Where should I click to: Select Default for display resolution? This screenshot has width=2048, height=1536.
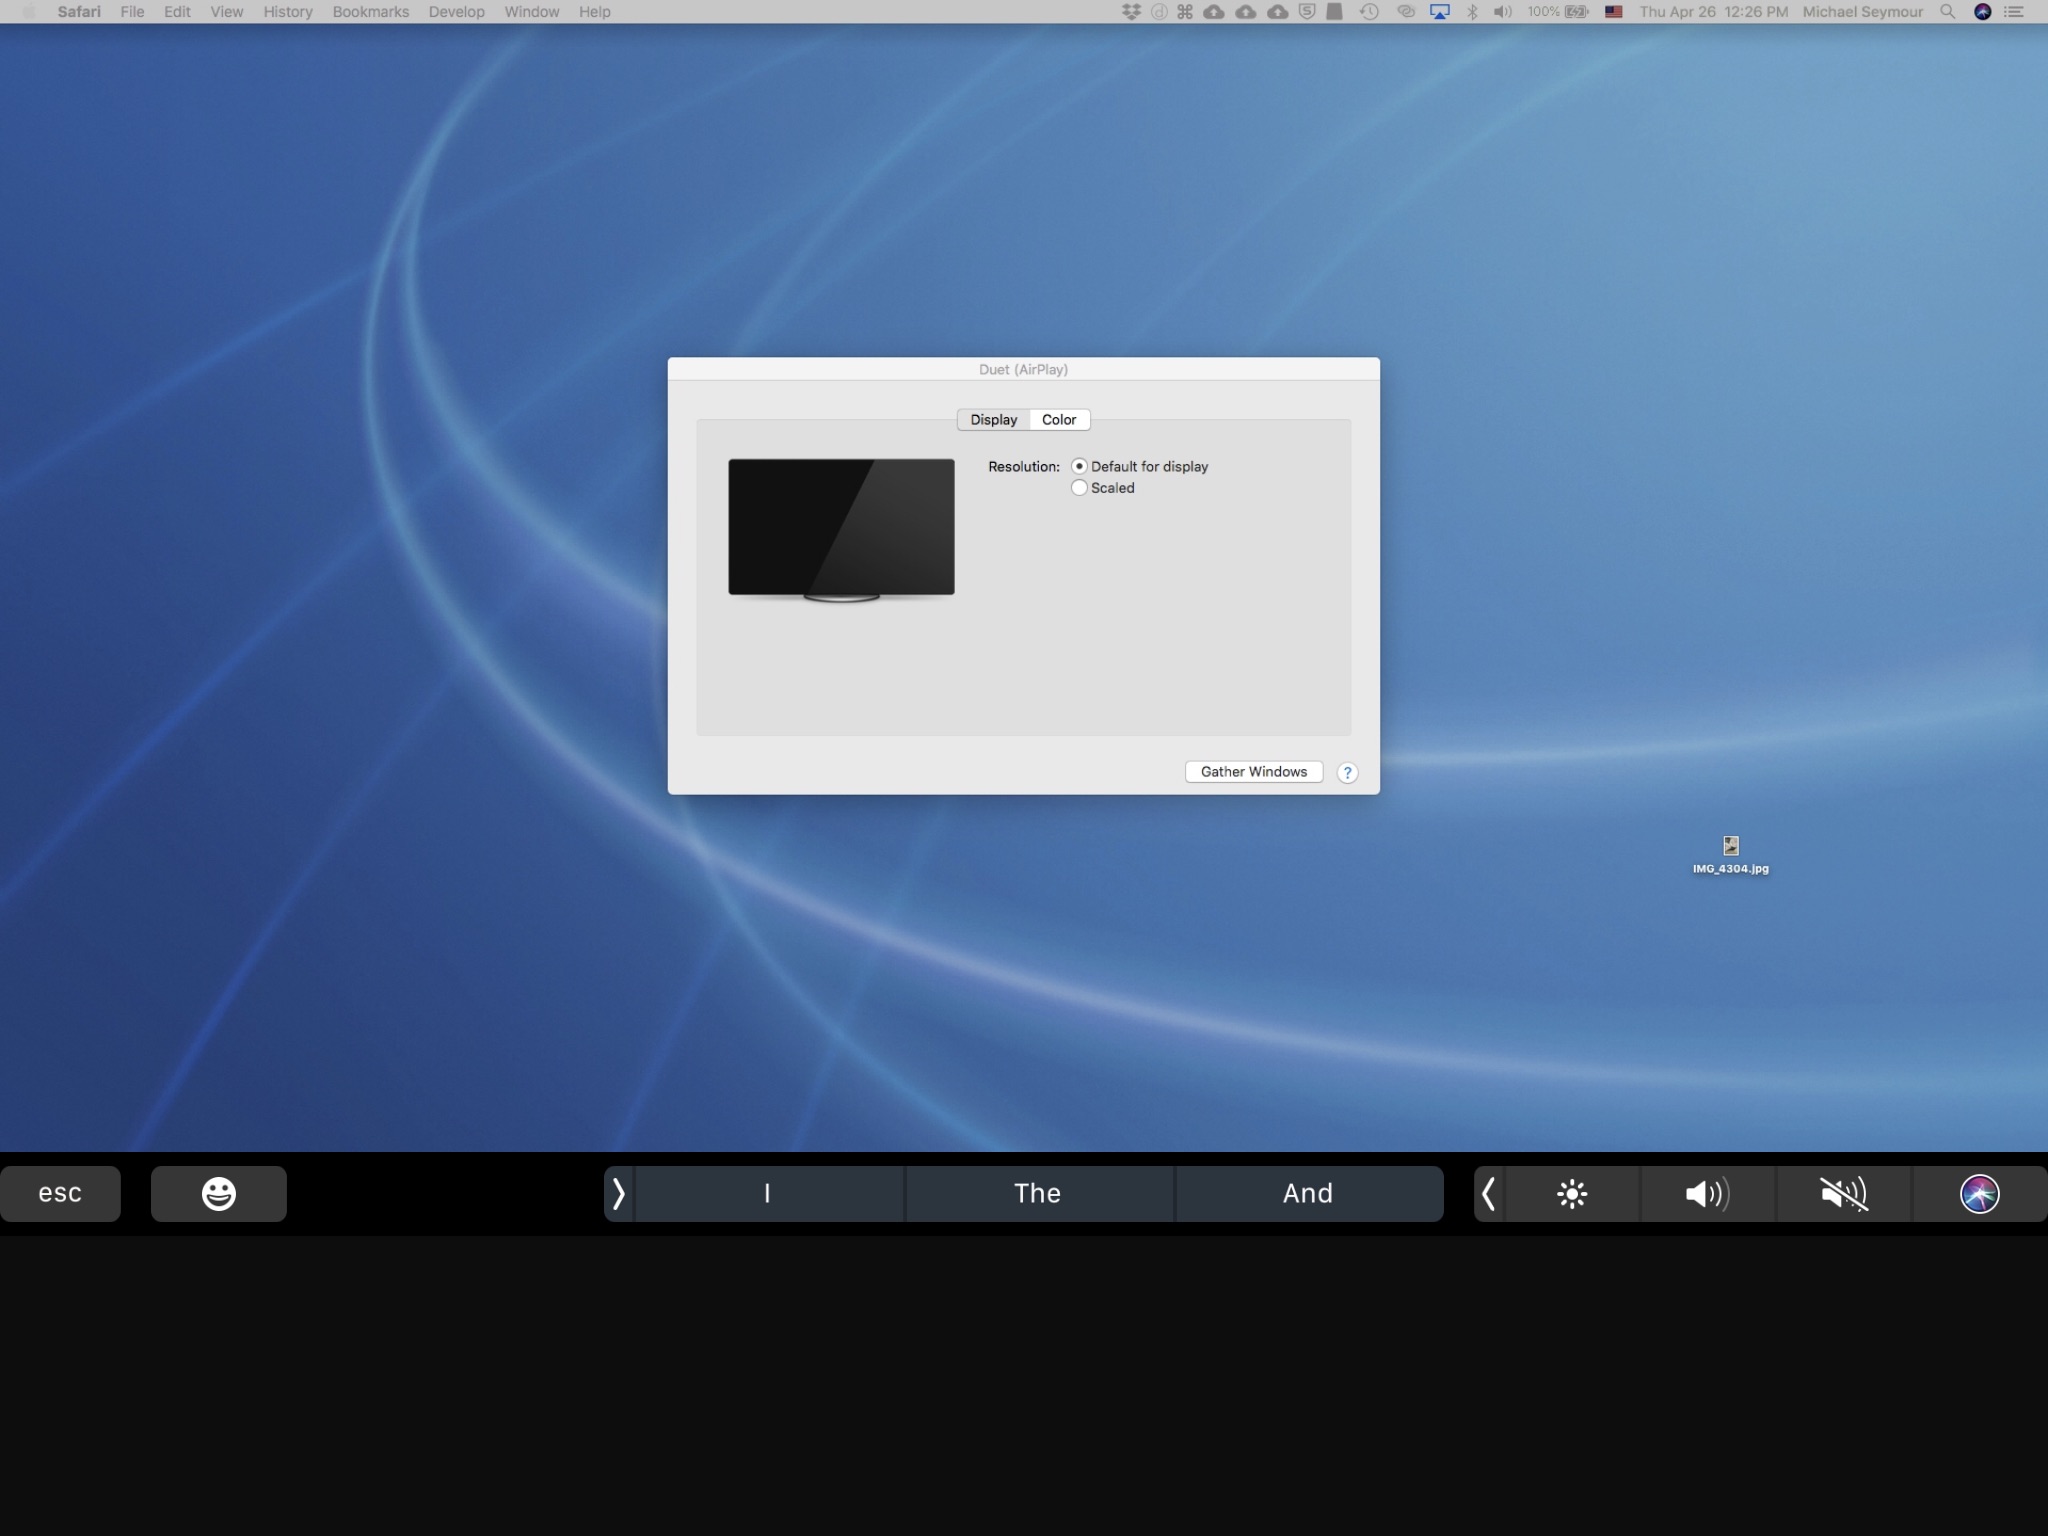tap(1079, 466)
